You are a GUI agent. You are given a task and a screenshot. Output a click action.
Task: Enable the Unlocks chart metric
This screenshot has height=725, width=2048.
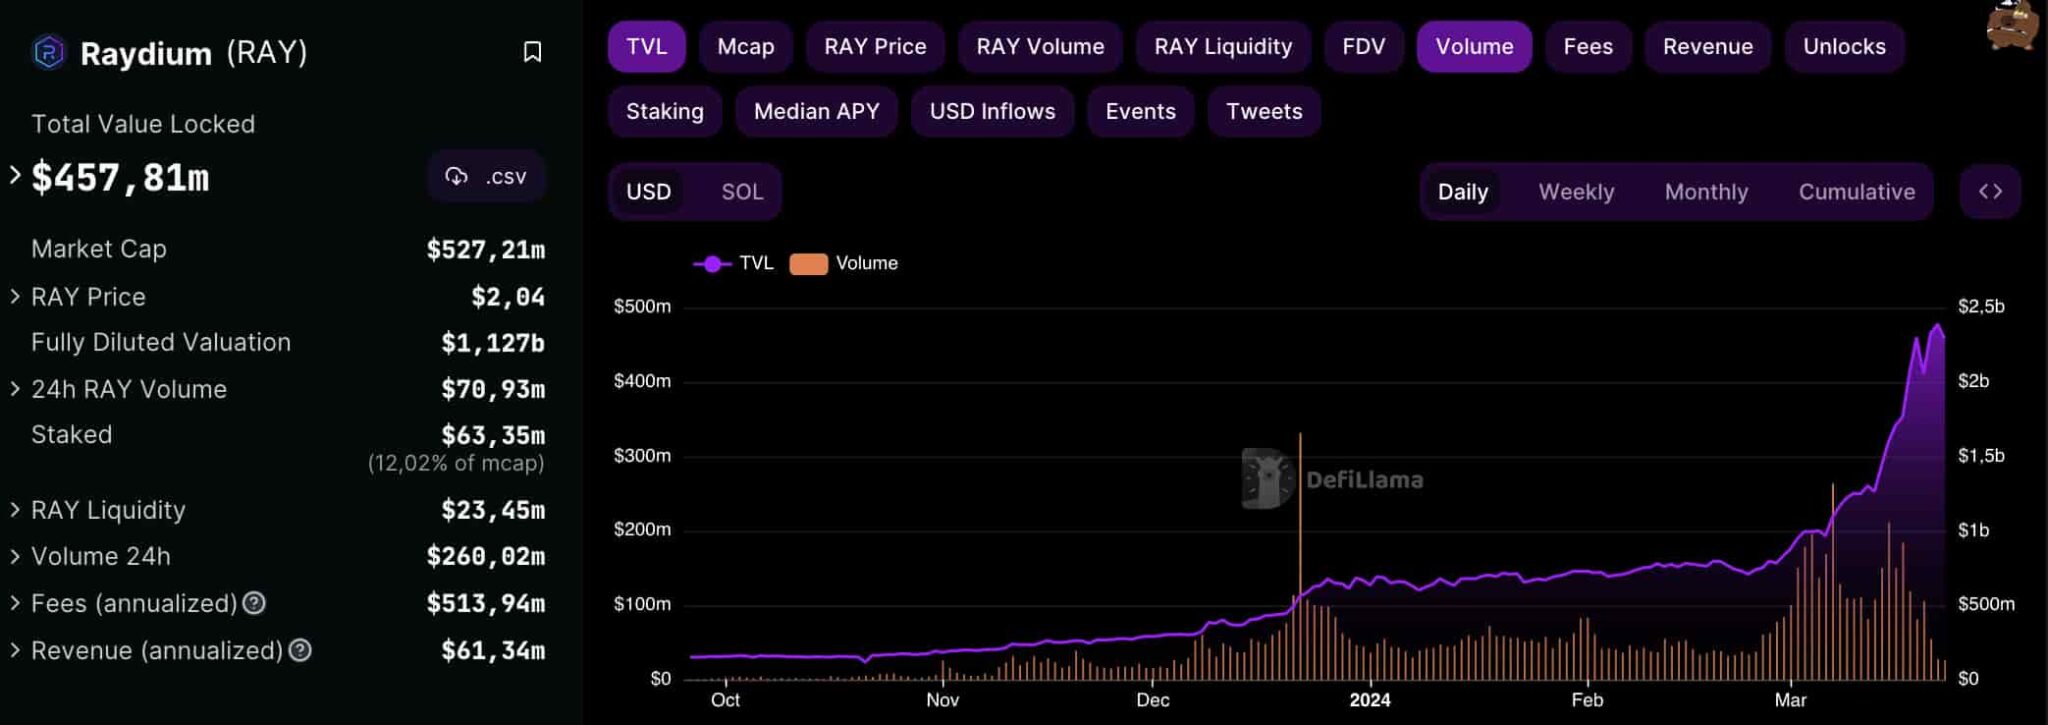click(x=1843, y=47)
